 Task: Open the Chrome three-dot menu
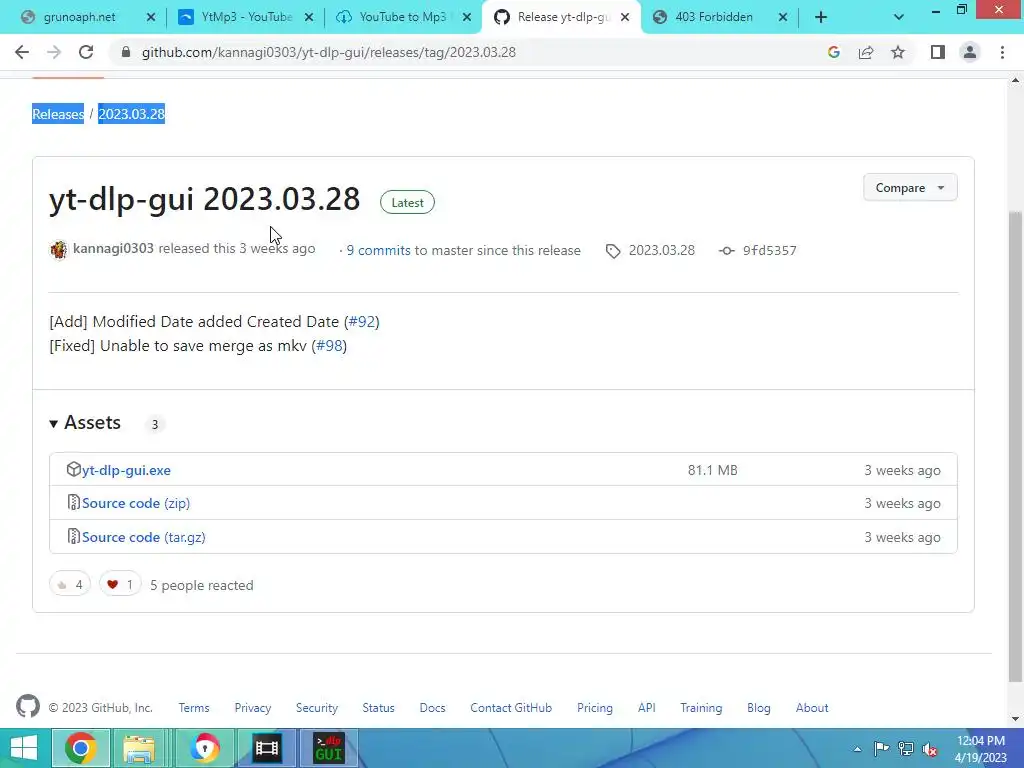click(1002, 52)
